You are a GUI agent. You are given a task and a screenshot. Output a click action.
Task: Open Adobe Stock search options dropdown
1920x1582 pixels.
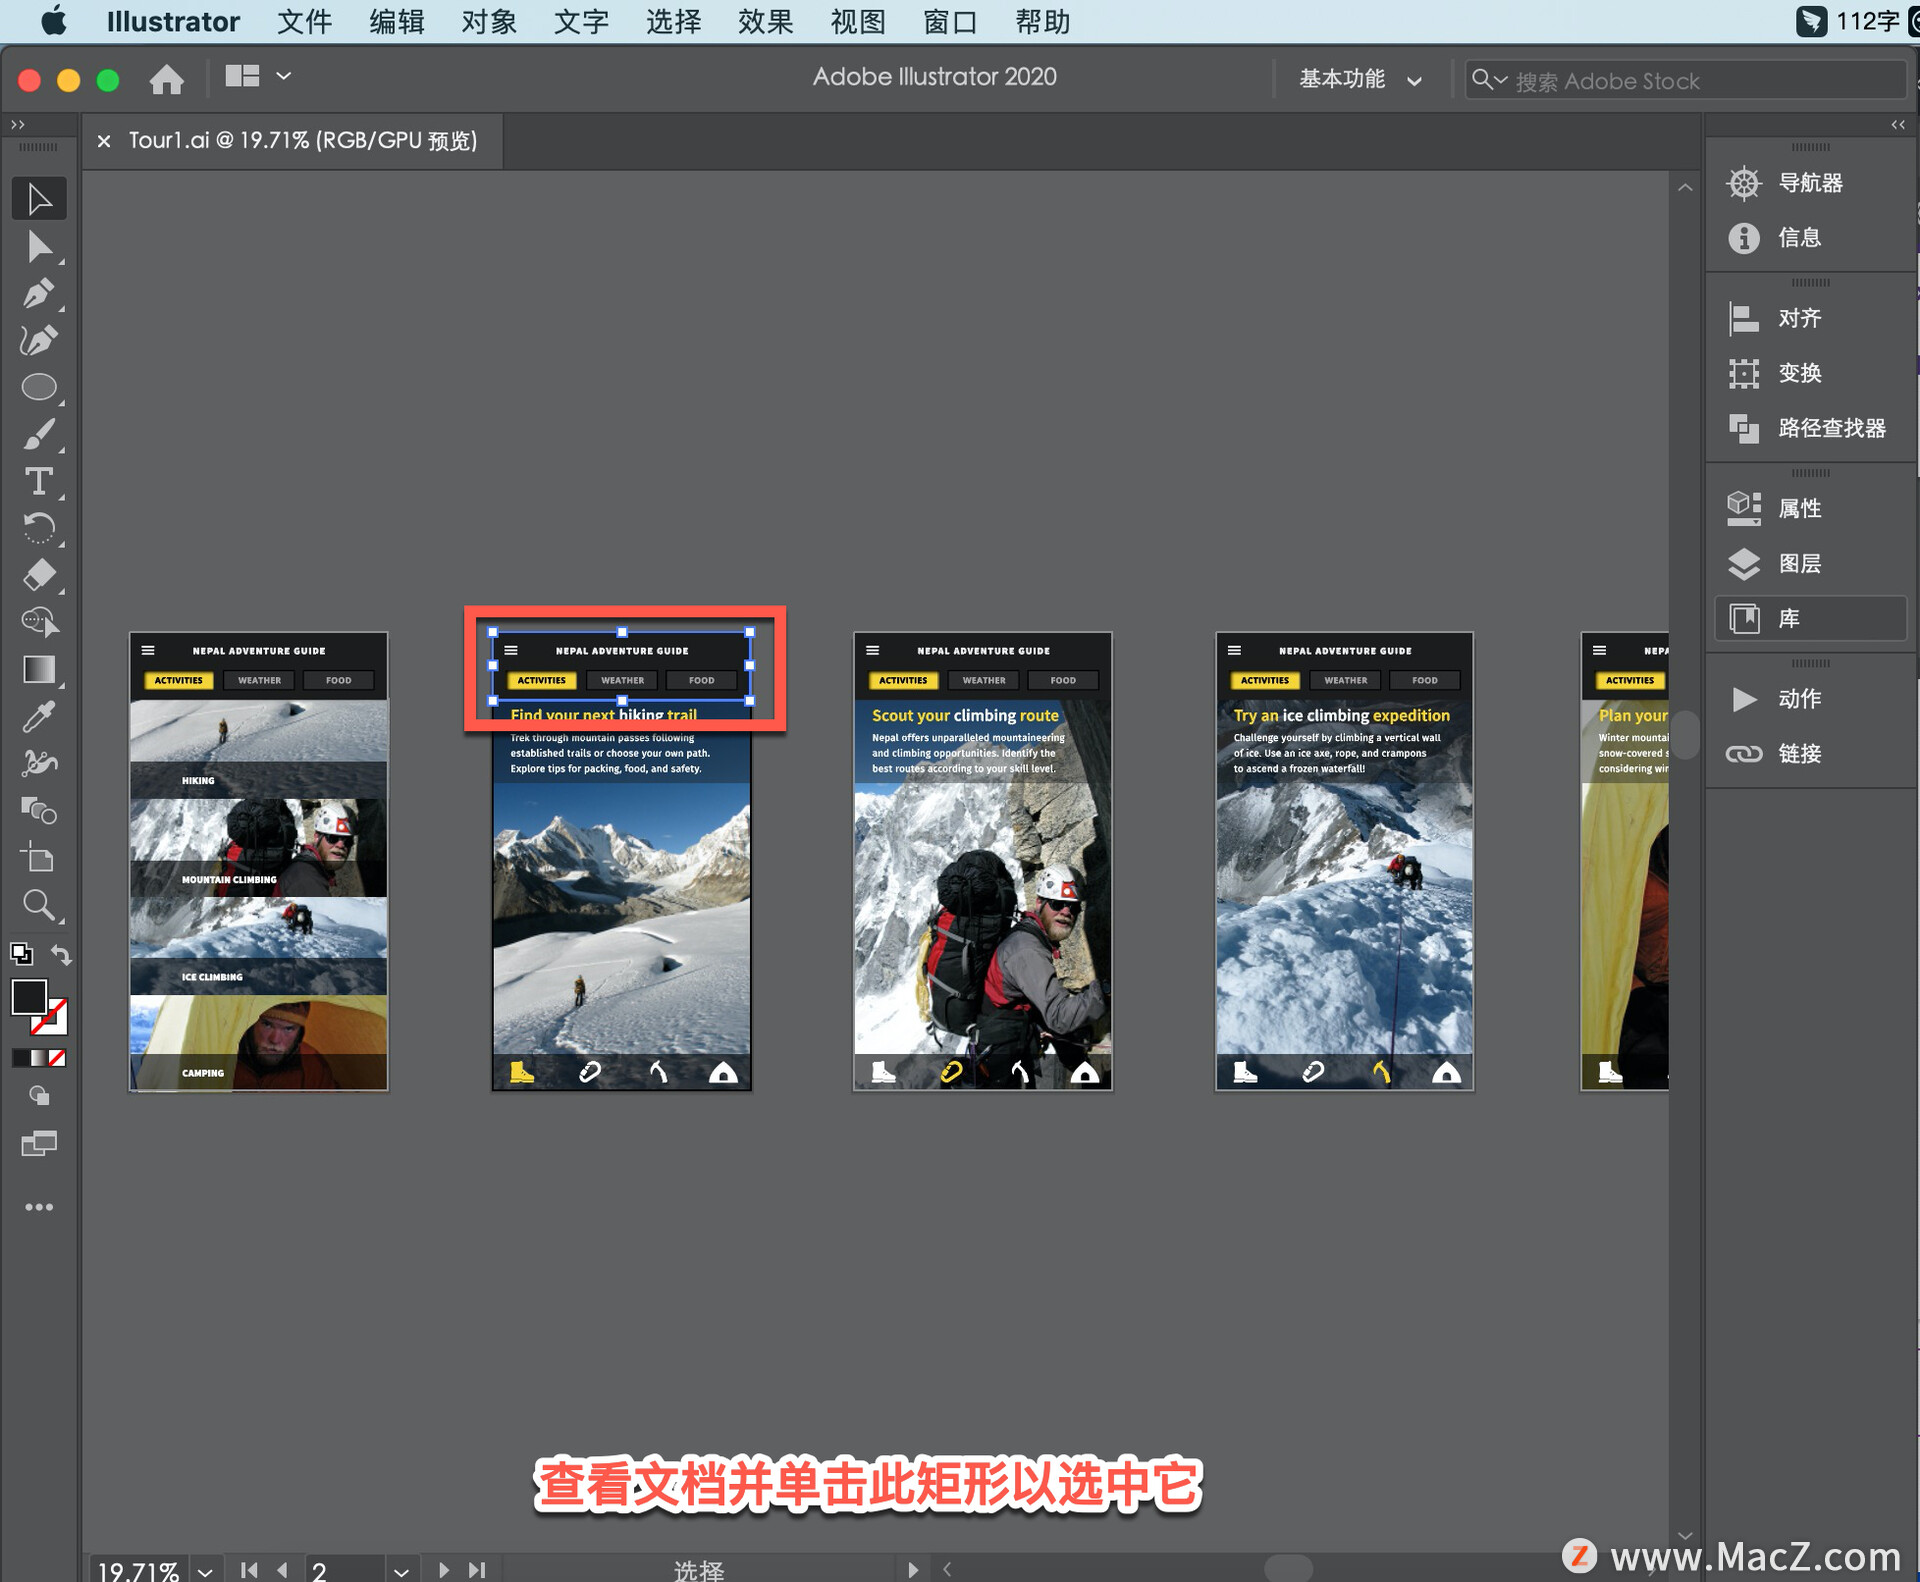(x=1489, y=80)
